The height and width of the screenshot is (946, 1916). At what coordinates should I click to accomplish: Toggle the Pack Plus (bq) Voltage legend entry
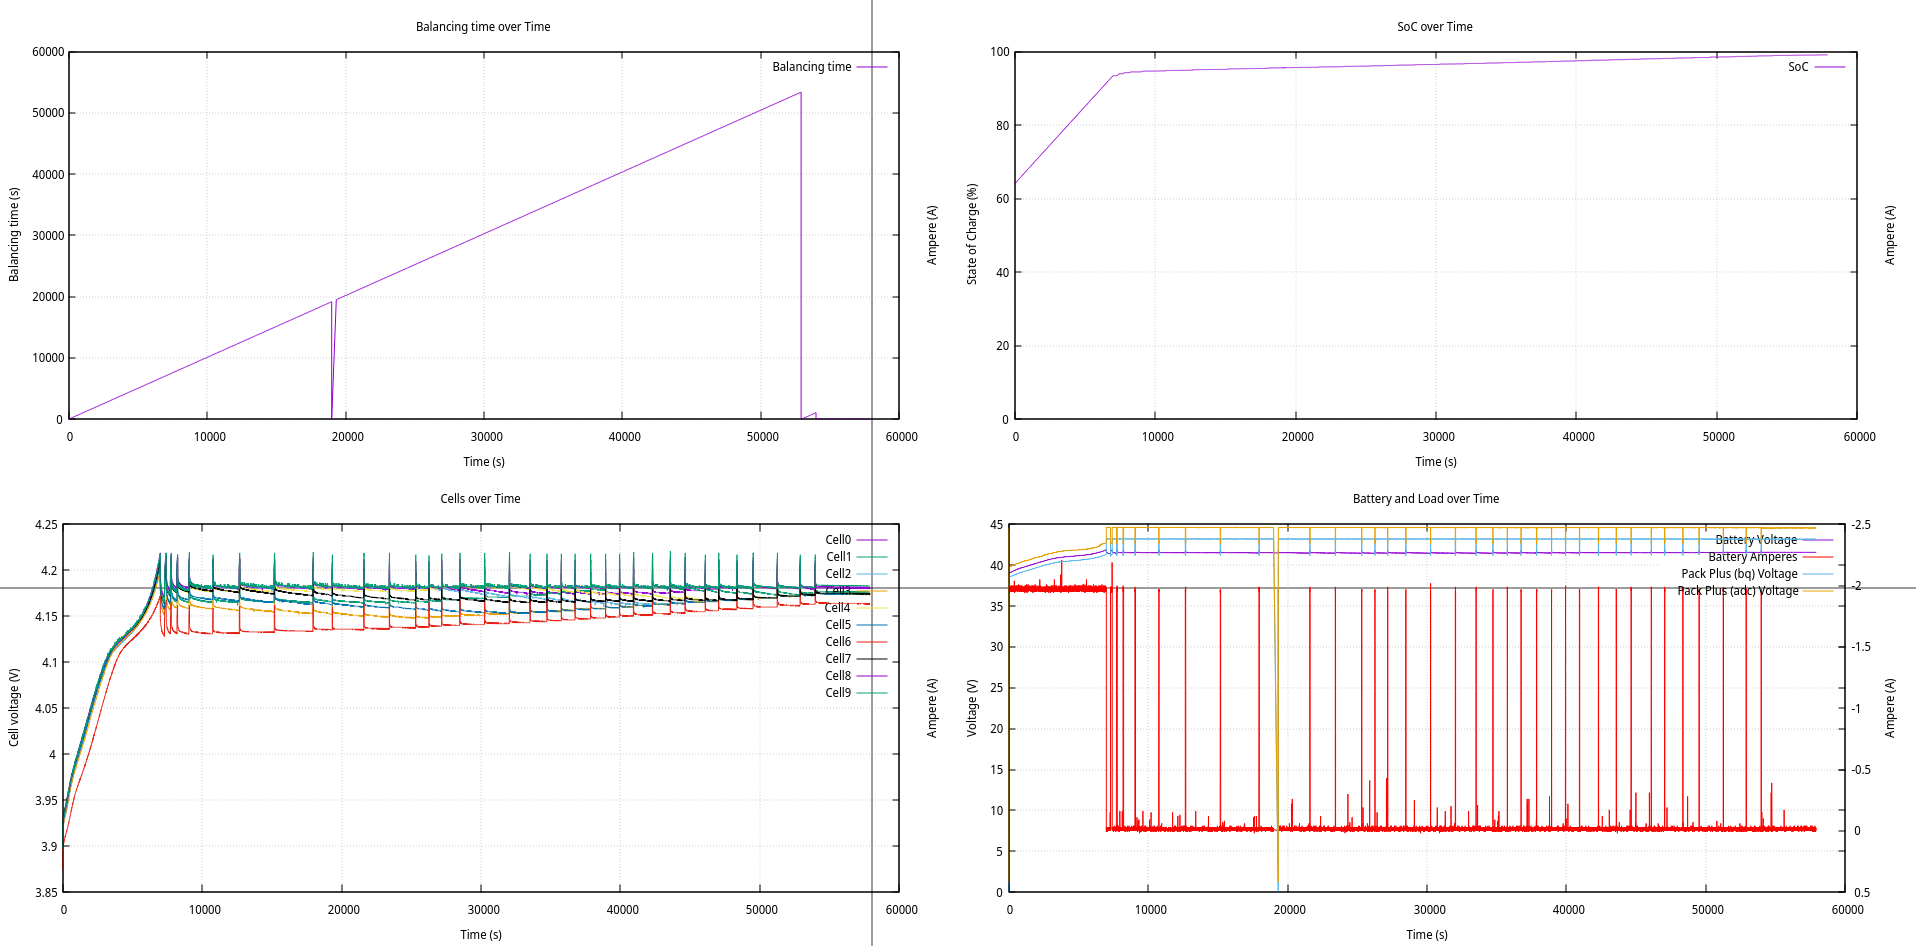coord(1756,574)
